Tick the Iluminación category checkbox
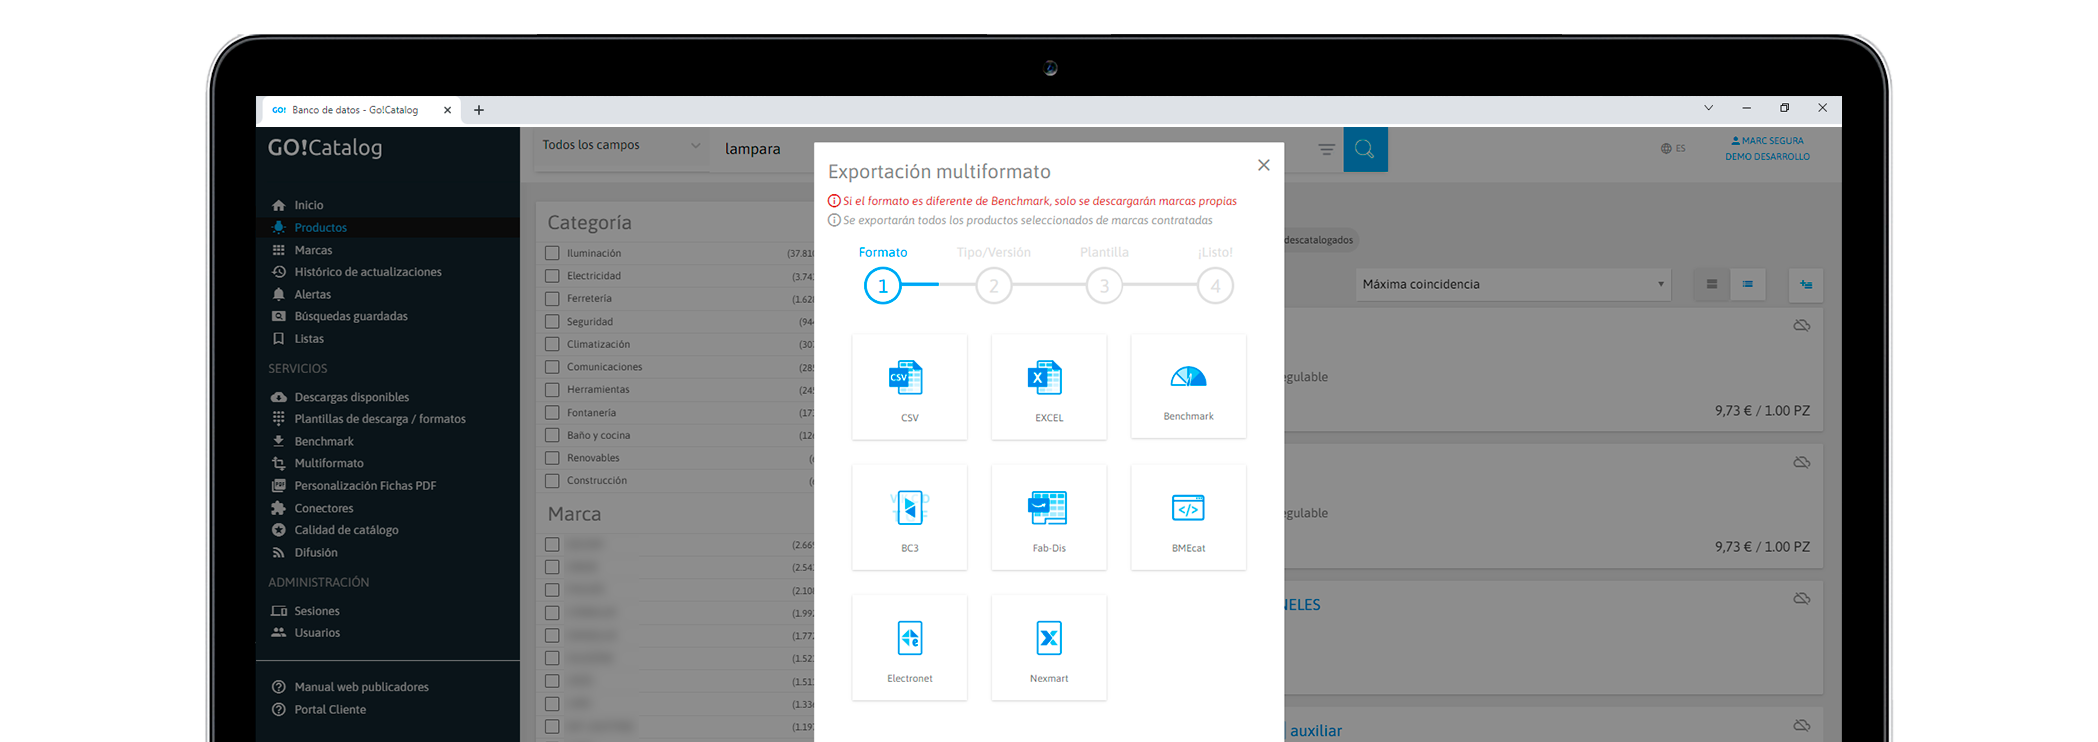The image size is (2098, 742). coord(552,253)
